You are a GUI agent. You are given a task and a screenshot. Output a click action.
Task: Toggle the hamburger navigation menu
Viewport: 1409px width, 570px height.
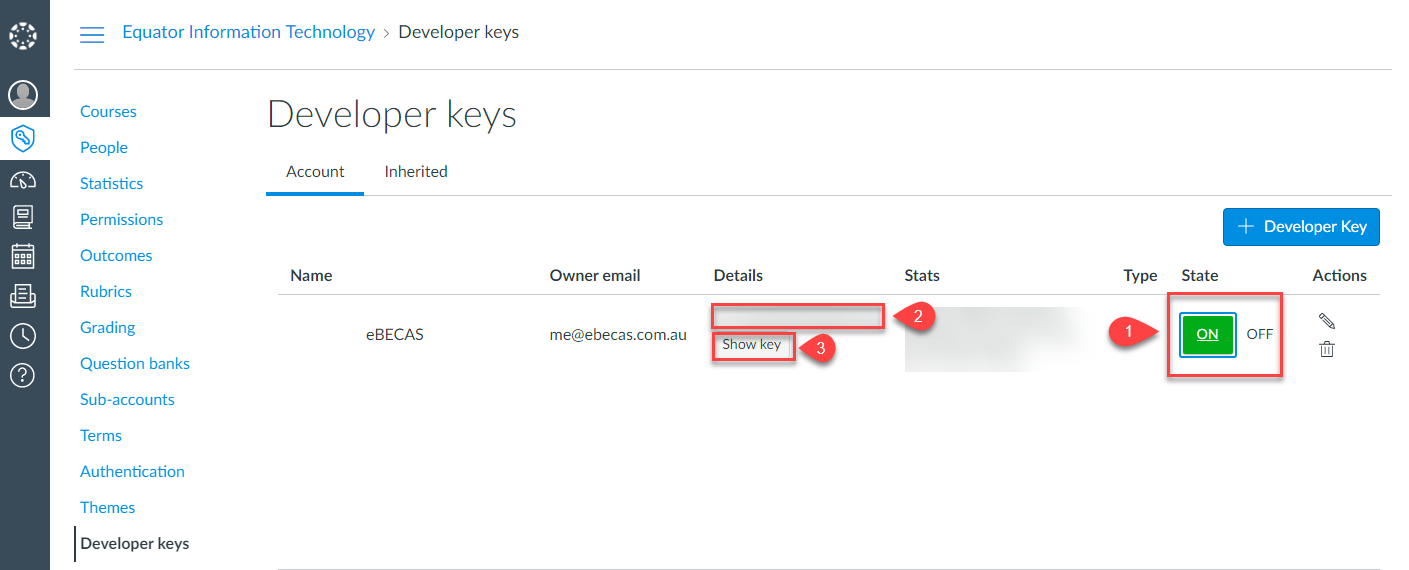click(92, 34)
